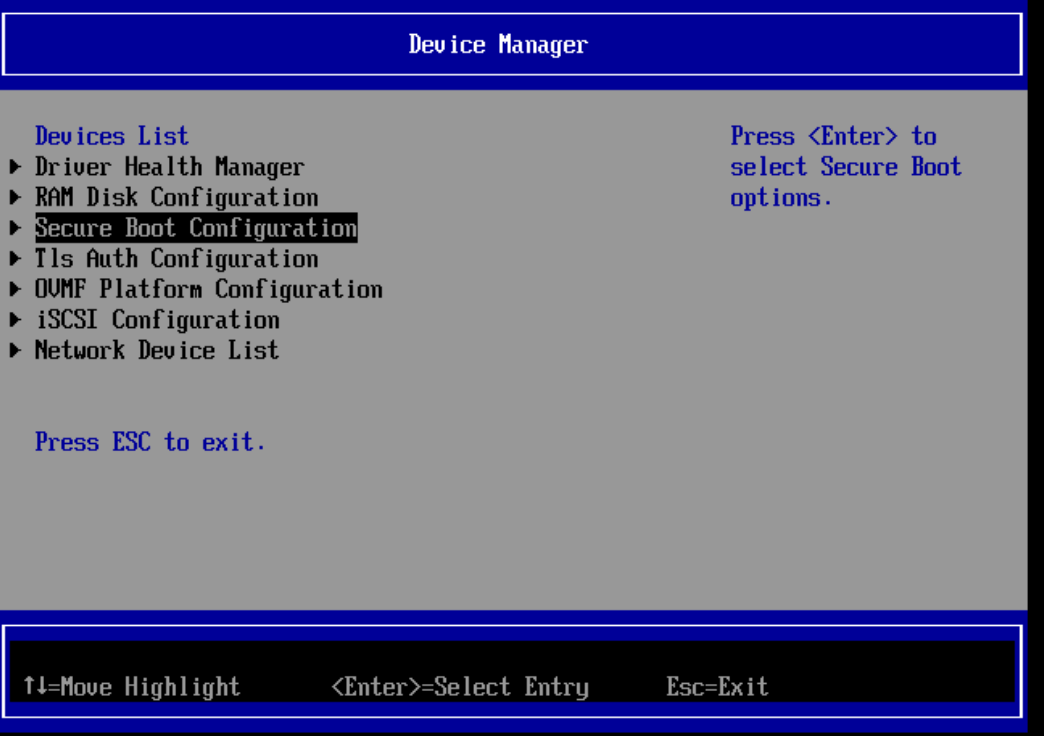This screenshot has height=736, width=1044.
Task: Click the 'Press ESC to exit.' text
Action: click(x=150, y=442)
